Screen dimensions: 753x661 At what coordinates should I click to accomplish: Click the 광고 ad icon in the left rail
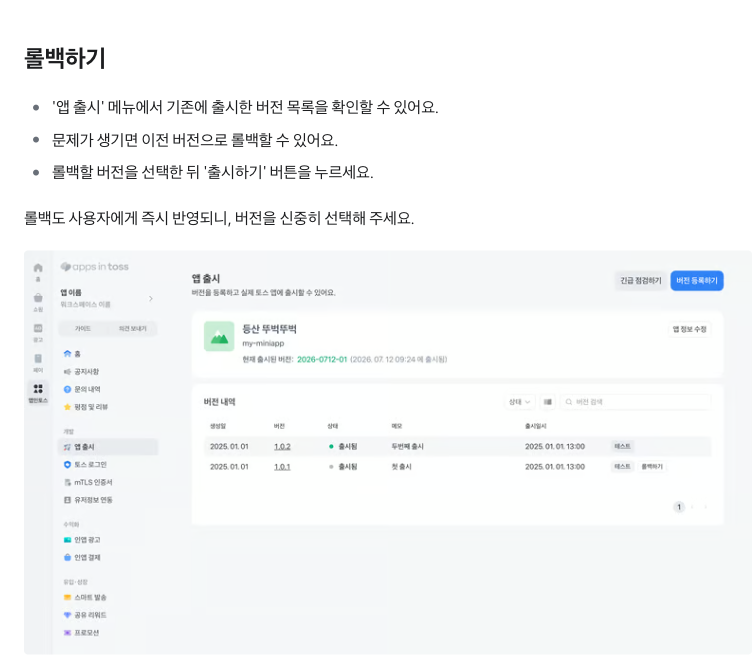pos(38,328)
